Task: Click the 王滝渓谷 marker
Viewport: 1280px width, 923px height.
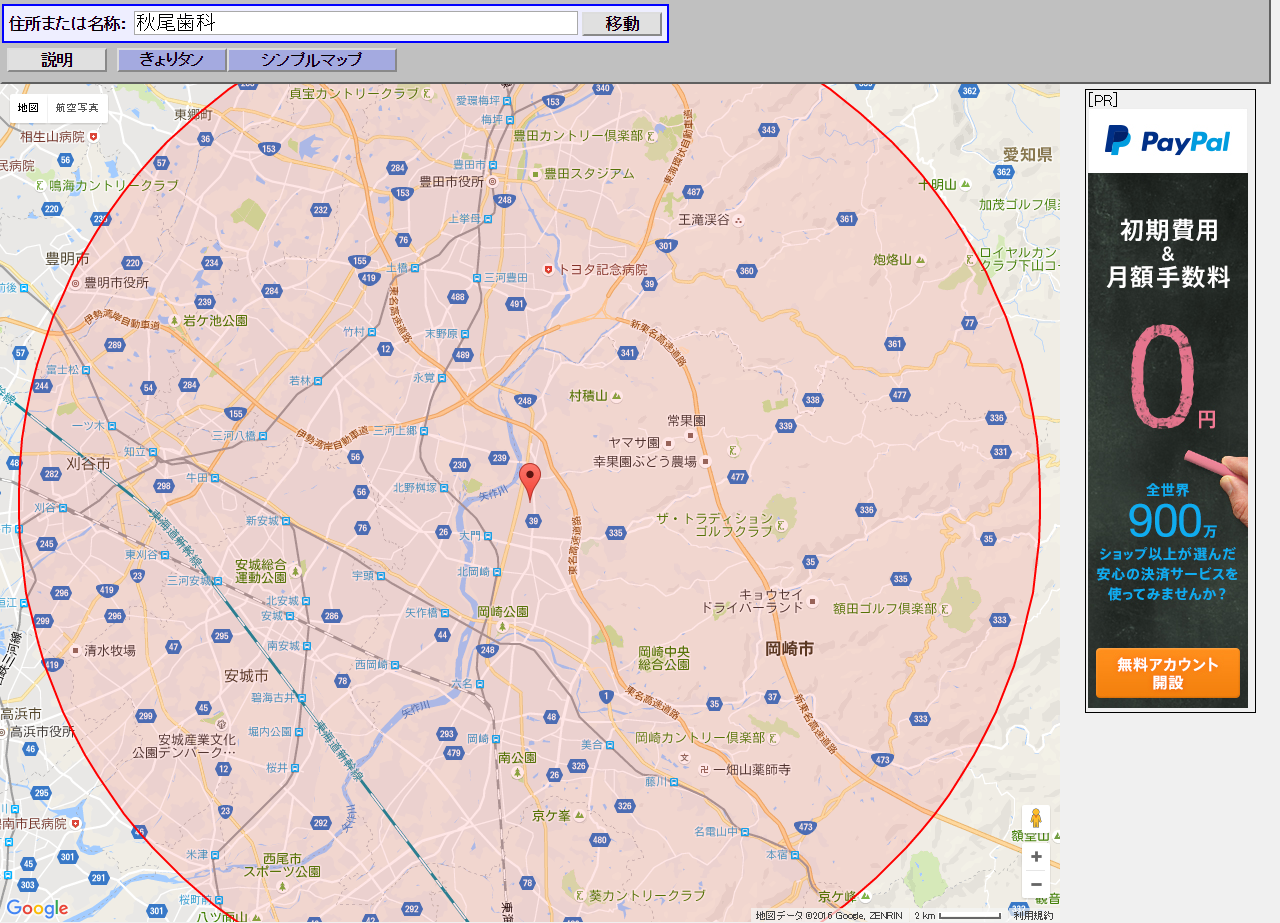Action: click(x=738, y=219)
